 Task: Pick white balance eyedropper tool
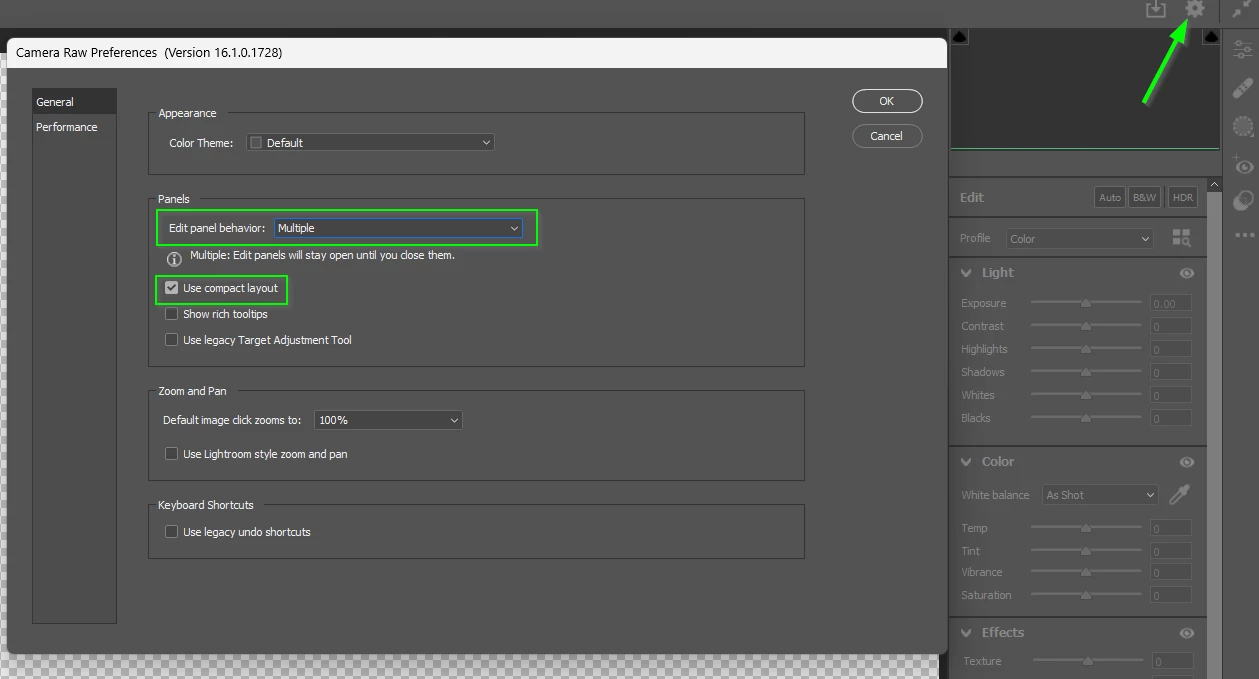click(x=1180, y=494)
